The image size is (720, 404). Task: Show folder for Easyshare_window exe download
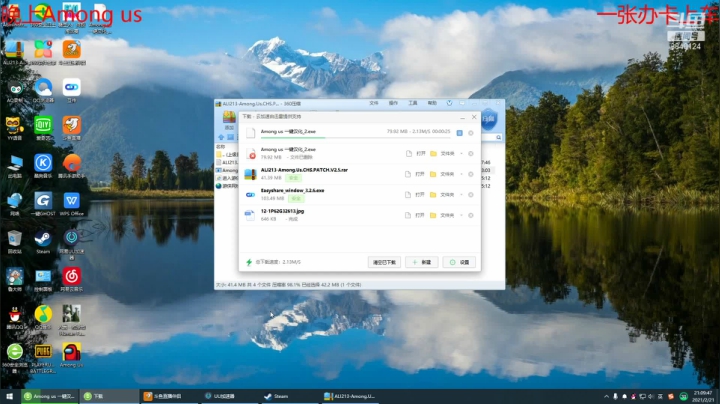point(443,195)
